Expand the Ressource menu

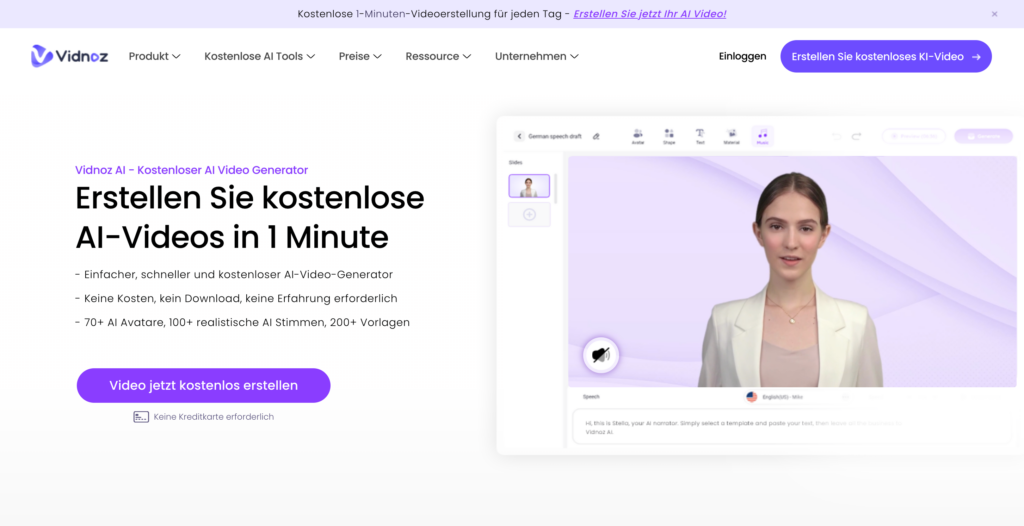pyautogui.click(x=438, y=56)
